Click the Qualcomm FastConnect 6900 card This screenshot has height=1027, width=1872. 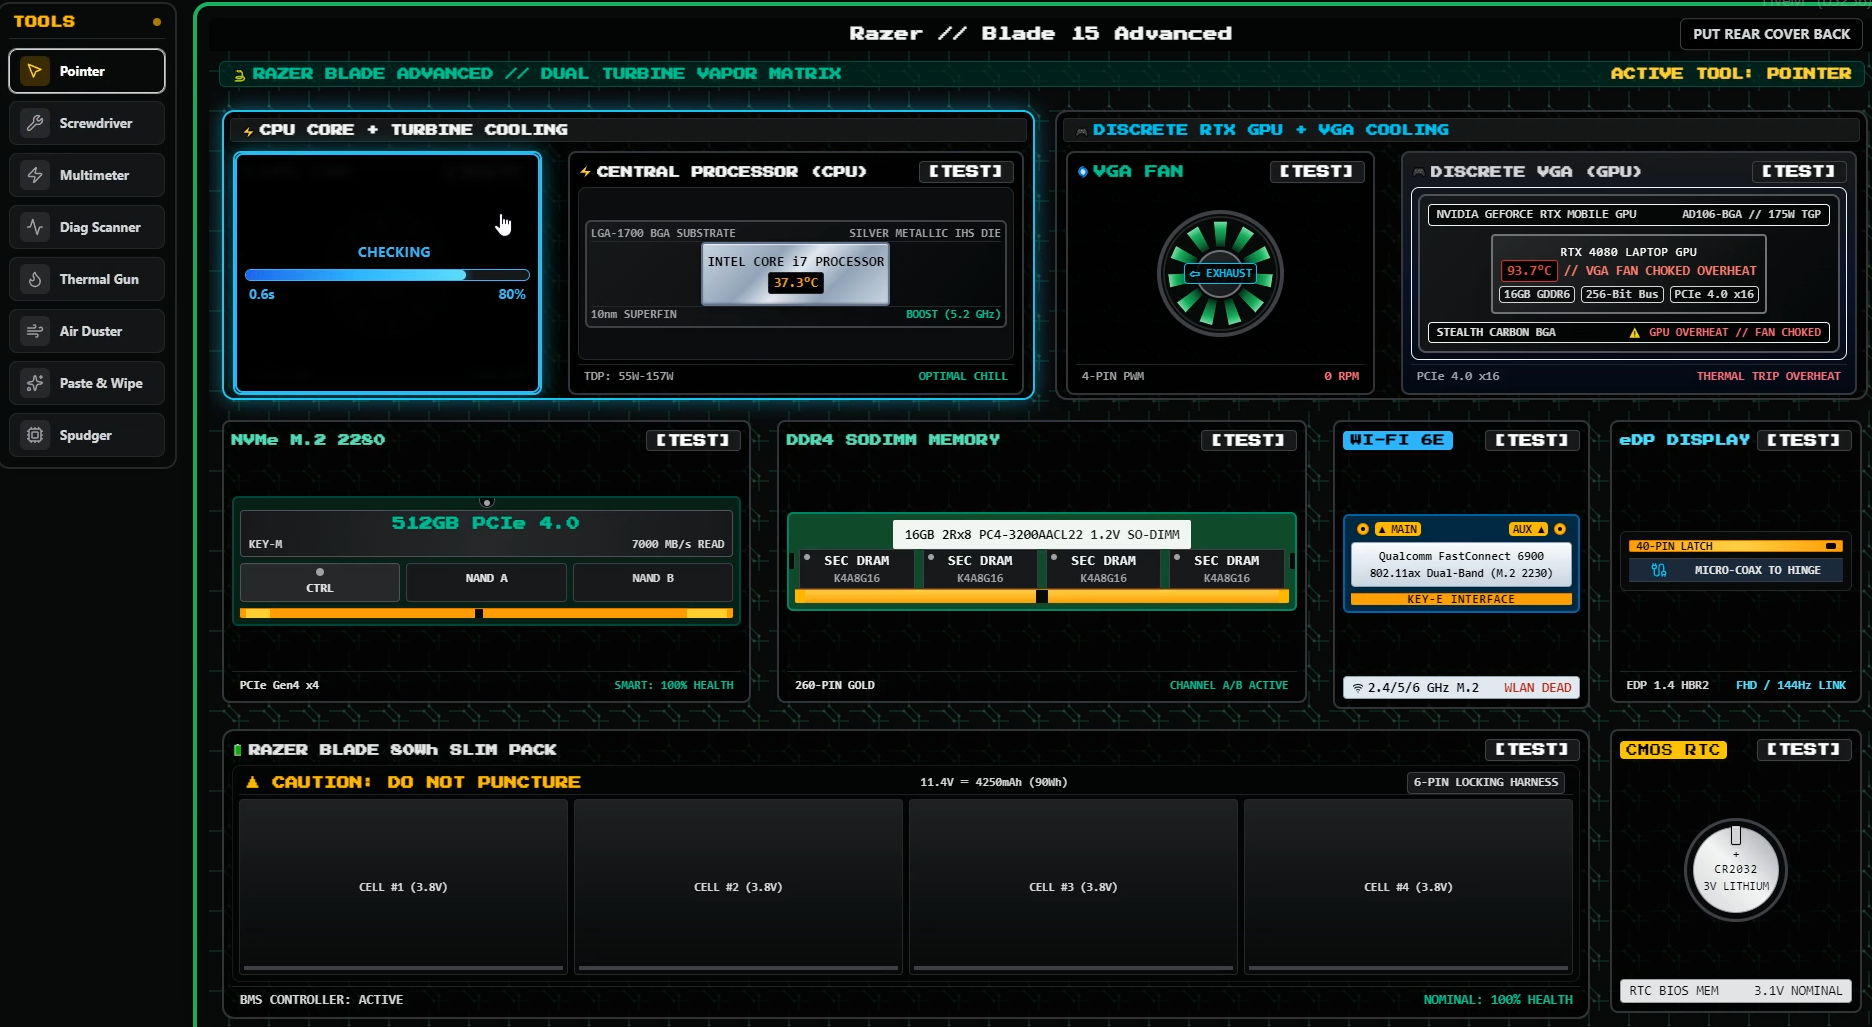1461,565
